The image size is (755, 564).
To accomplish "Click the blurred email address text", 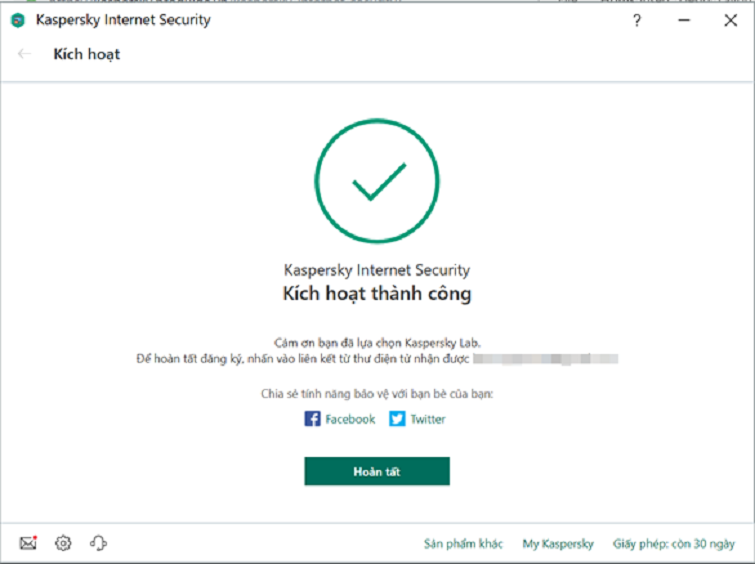I will [546, 357].
